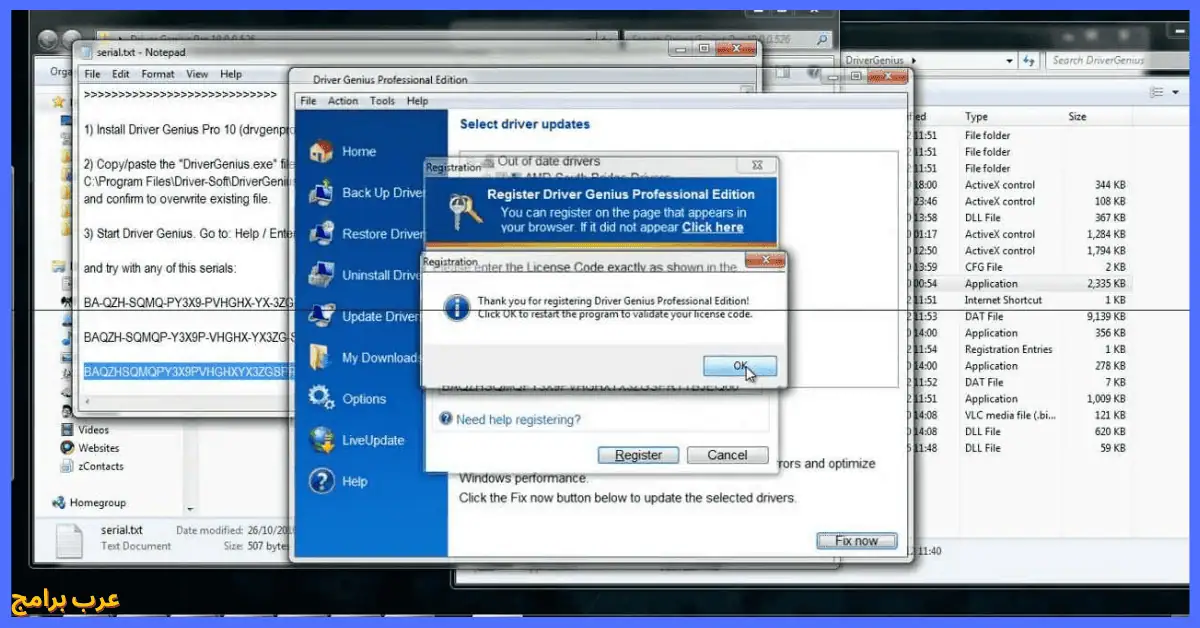Sort by the Type column header
The width and height of the screenshot is (1200, 628).
[976, 117]
